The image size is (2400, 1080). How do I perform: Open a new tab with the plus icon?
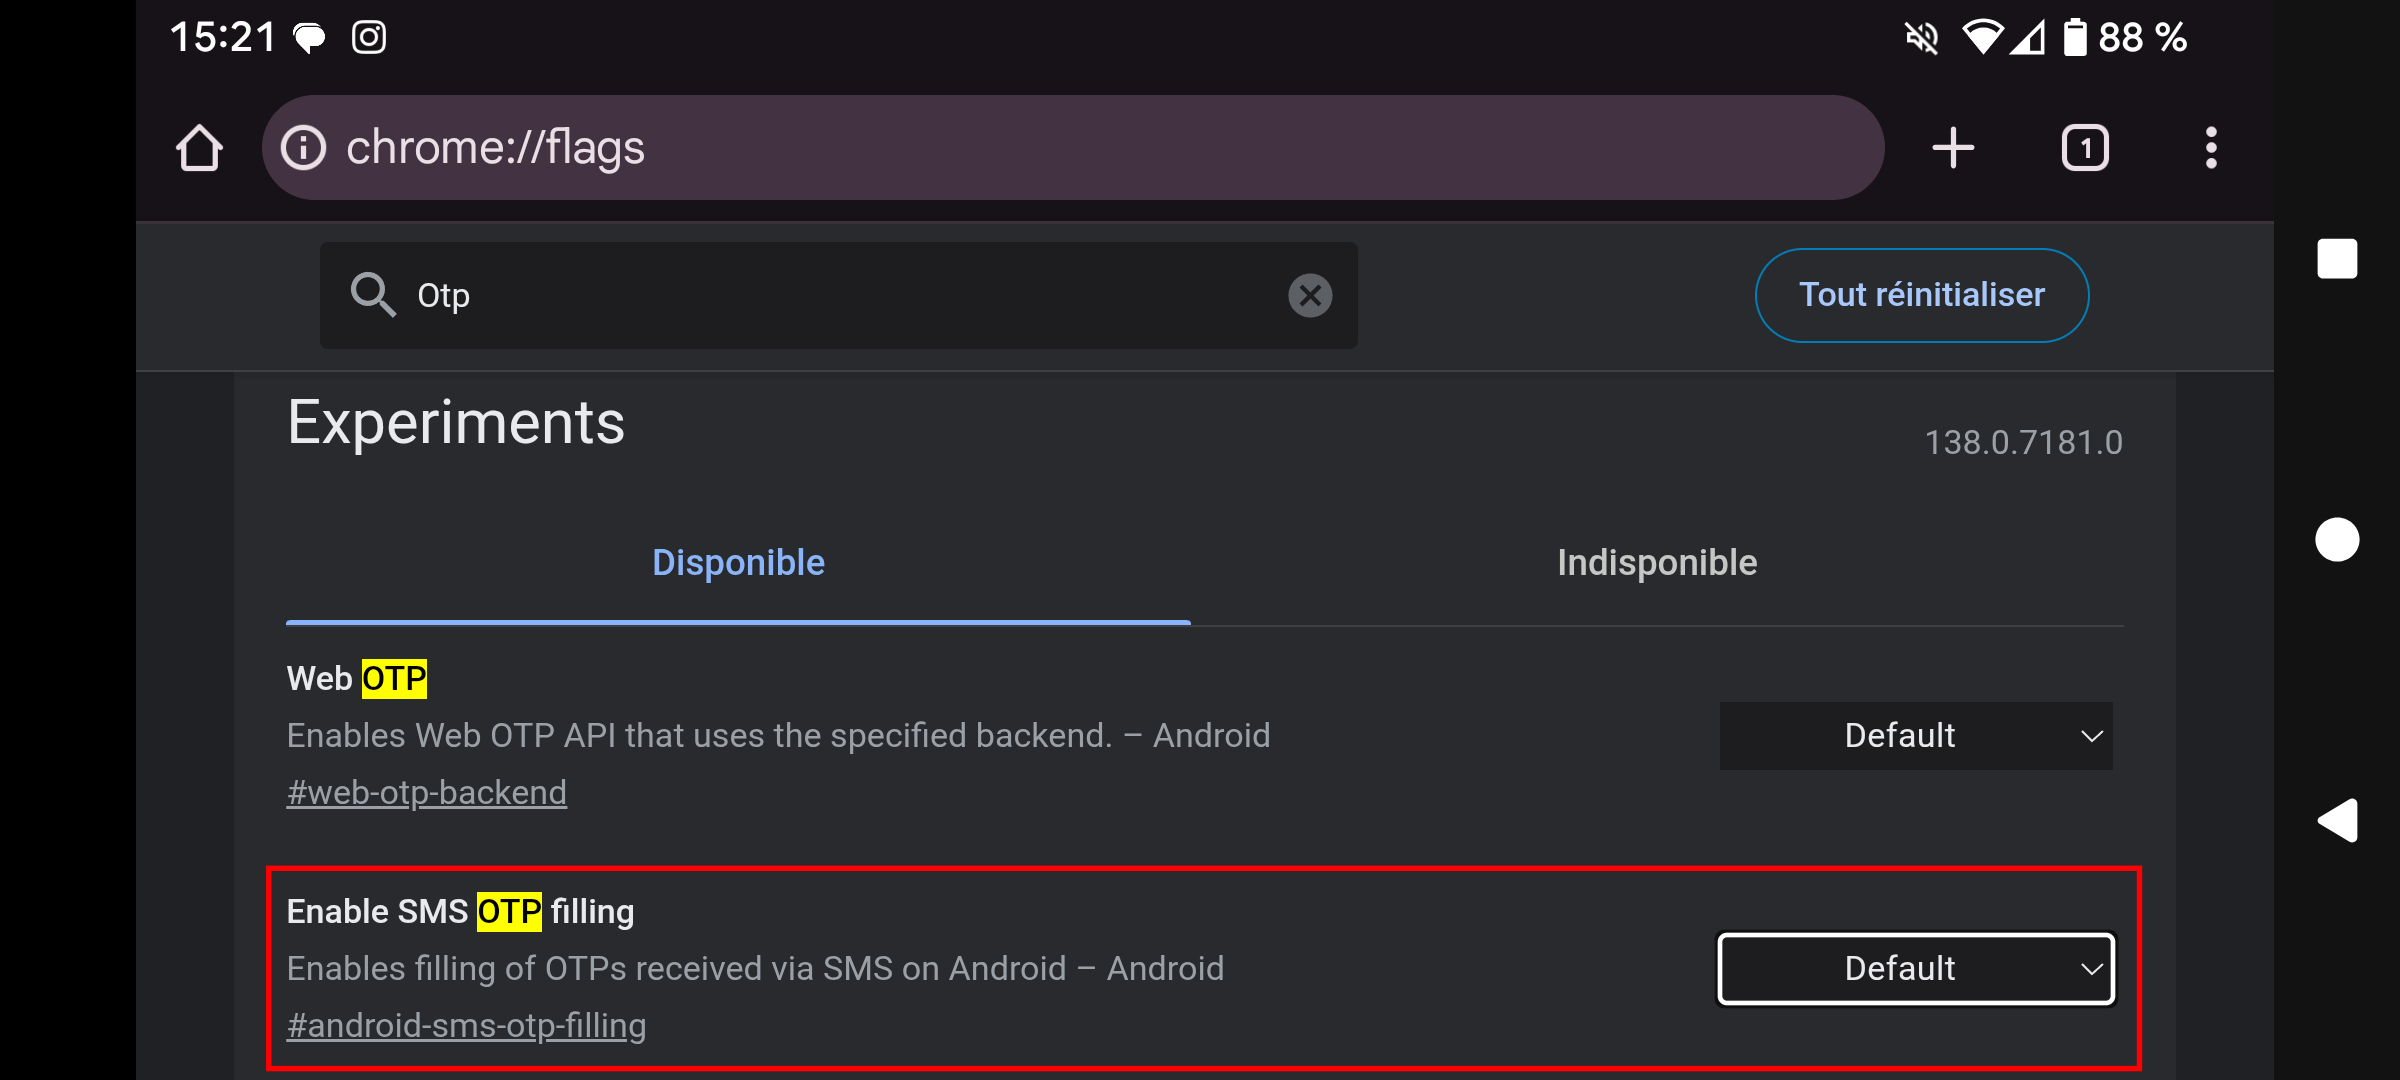pyautogui.click(x=1952, y=146)
